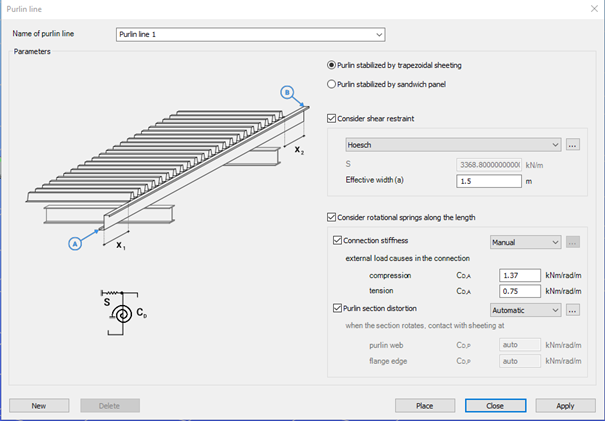Toggle the Connection stiffness checkbox
This screenshot has width=605, height=421.
337,240
